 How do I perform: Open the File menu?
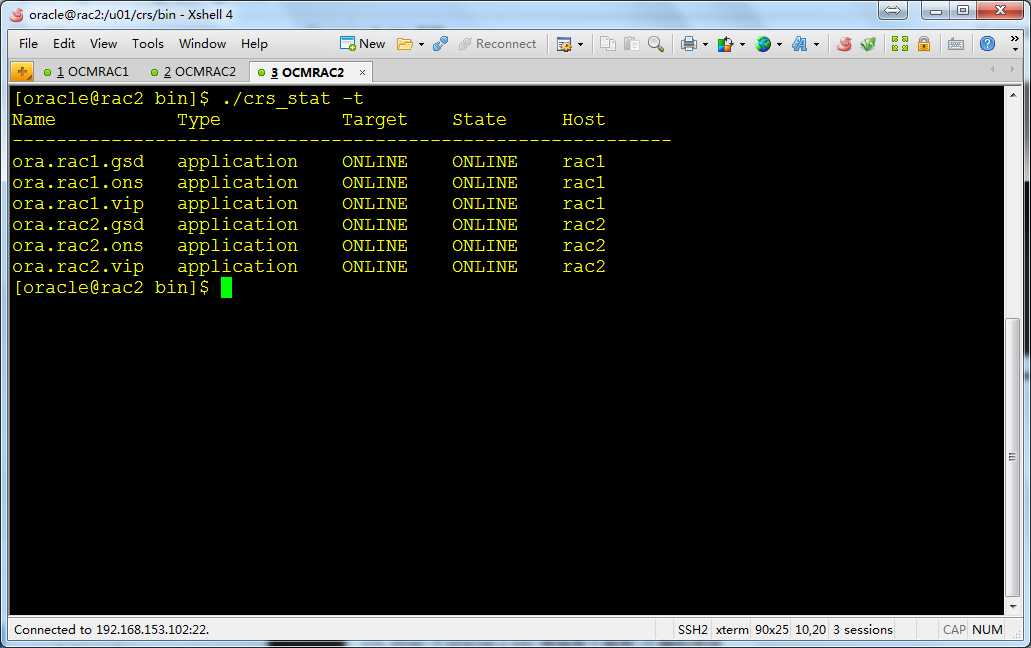coord(28,43)
